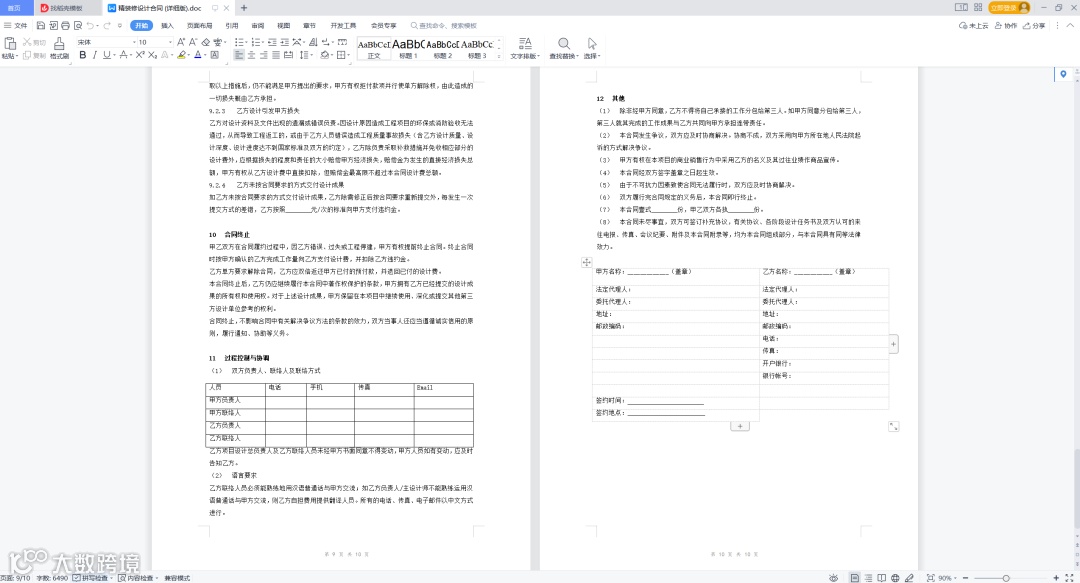Screen dimensions: 1080x583
Task: Toggle center text alignment
Action: pos(251,55)
